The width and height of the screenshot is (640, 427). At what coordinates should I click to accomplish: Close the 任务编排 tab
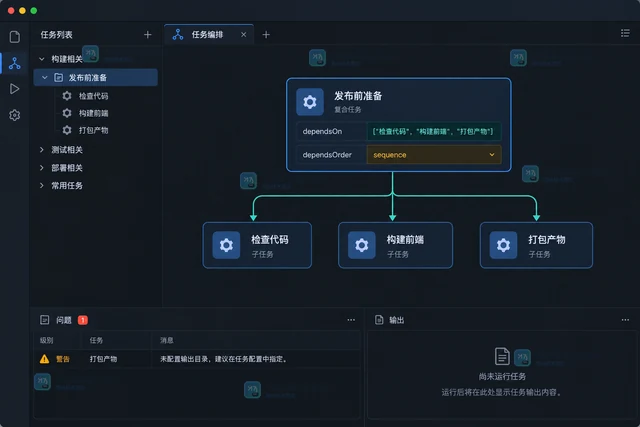(244, 35)
